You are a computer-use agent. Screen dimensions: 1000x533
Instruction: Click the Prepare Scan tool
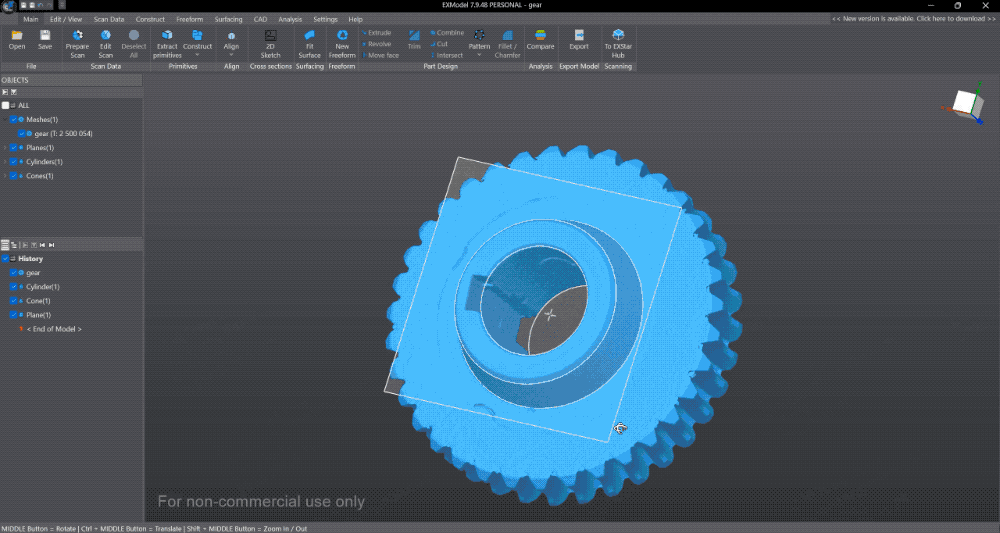(x=77, y=43)
